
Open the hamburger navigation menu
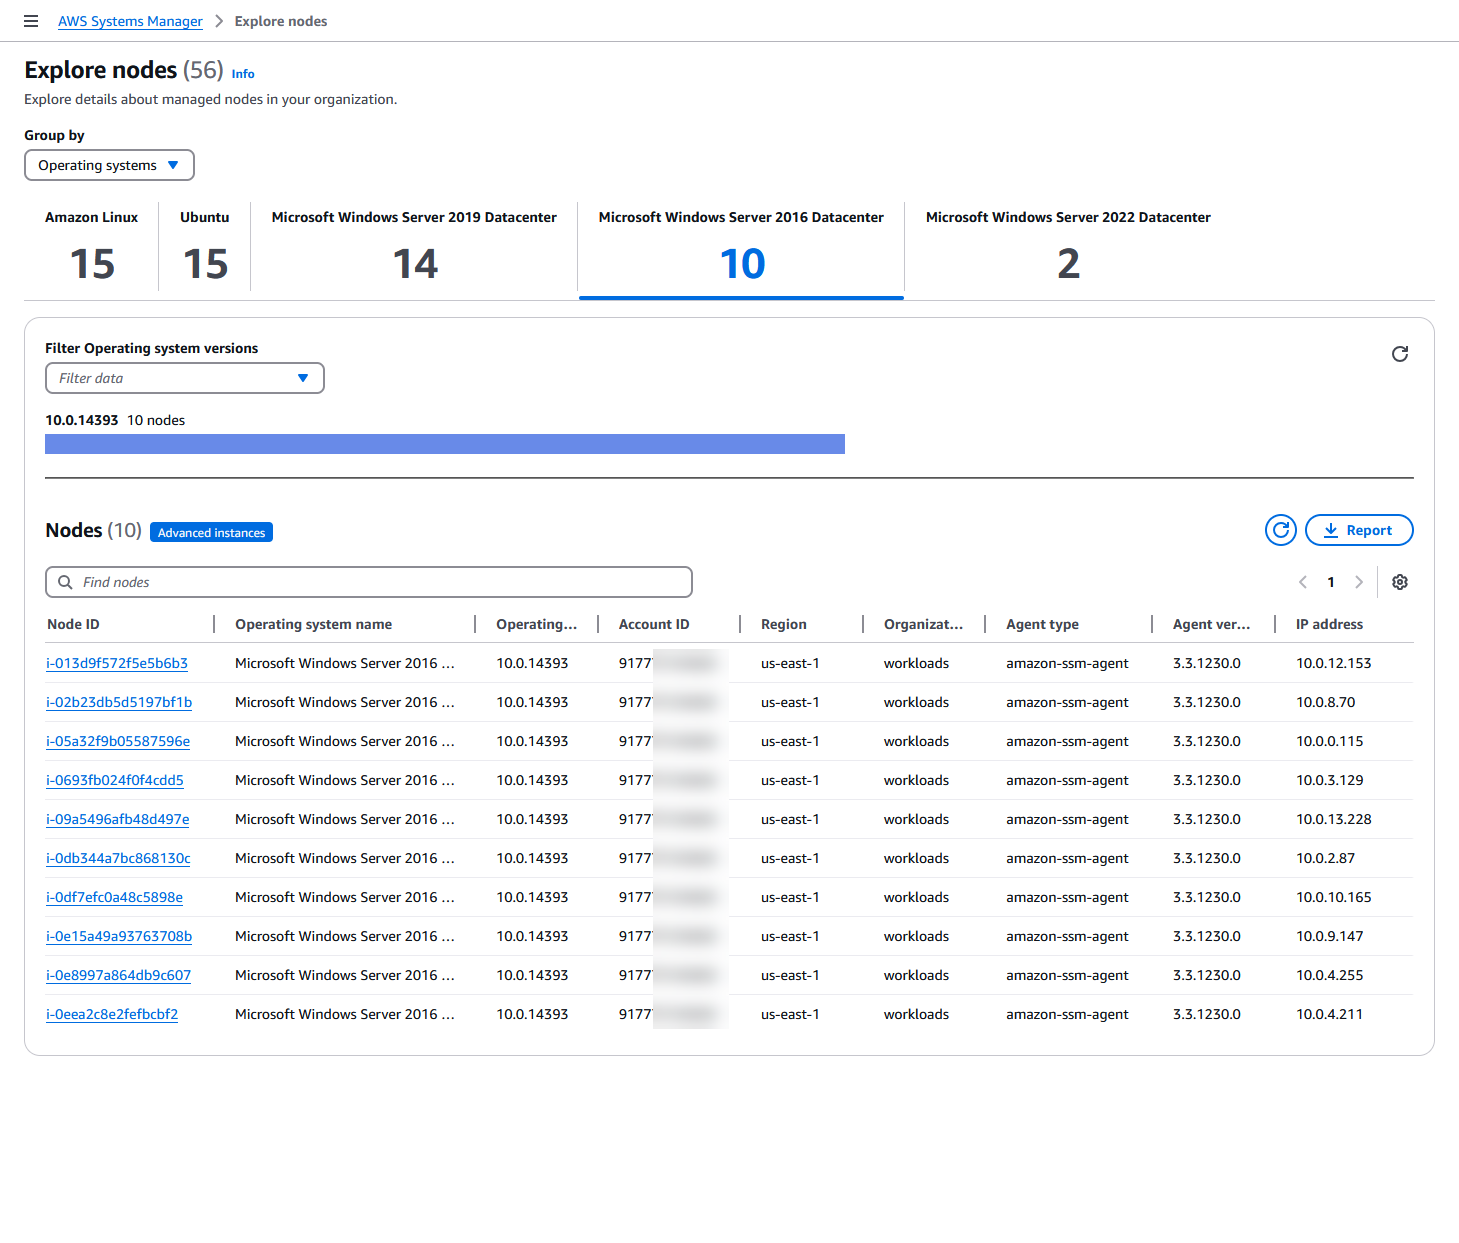[x=31, y=21]
